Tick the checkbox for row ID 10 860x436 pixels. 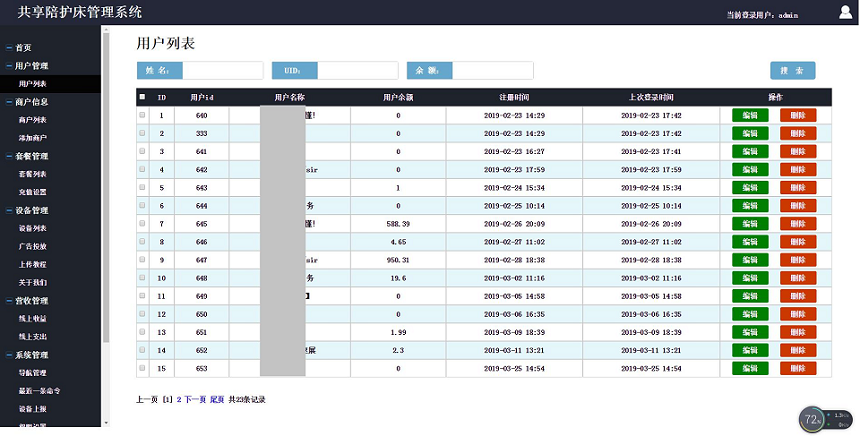pyautogui.click(x=142, y=278)
